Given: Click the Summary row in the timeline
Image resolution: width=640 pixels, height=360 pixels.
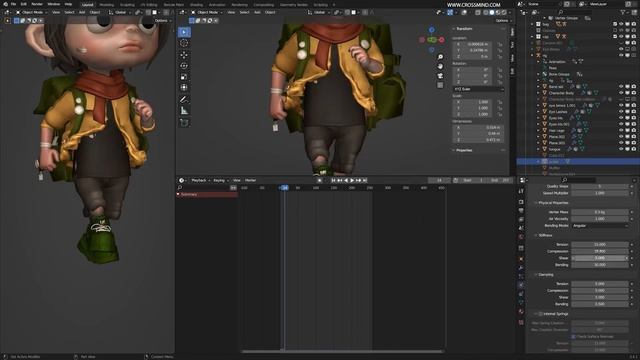Looking at the screenshot, I should pyautogui.click(x=207, y=195).
